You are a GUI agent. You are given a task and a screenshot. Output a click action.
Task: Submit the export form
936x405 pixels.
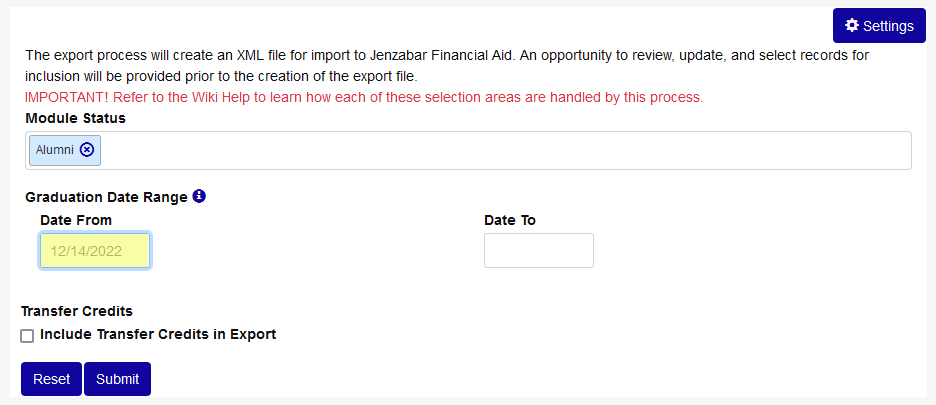pos(117,379)
